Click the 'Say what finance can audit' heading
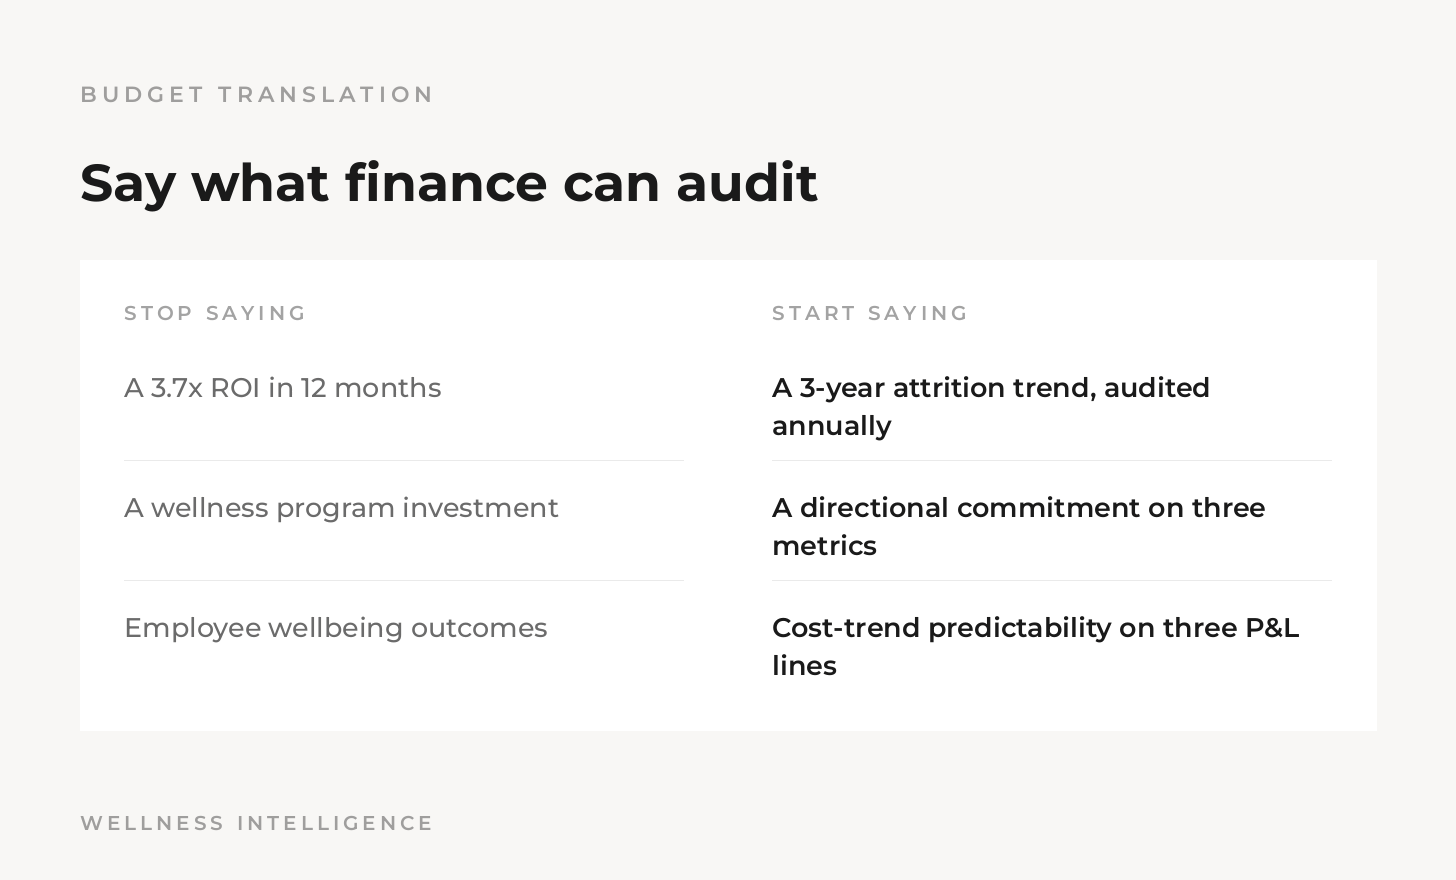This screenshot has height=880, width=1456. tap(449, 183)
